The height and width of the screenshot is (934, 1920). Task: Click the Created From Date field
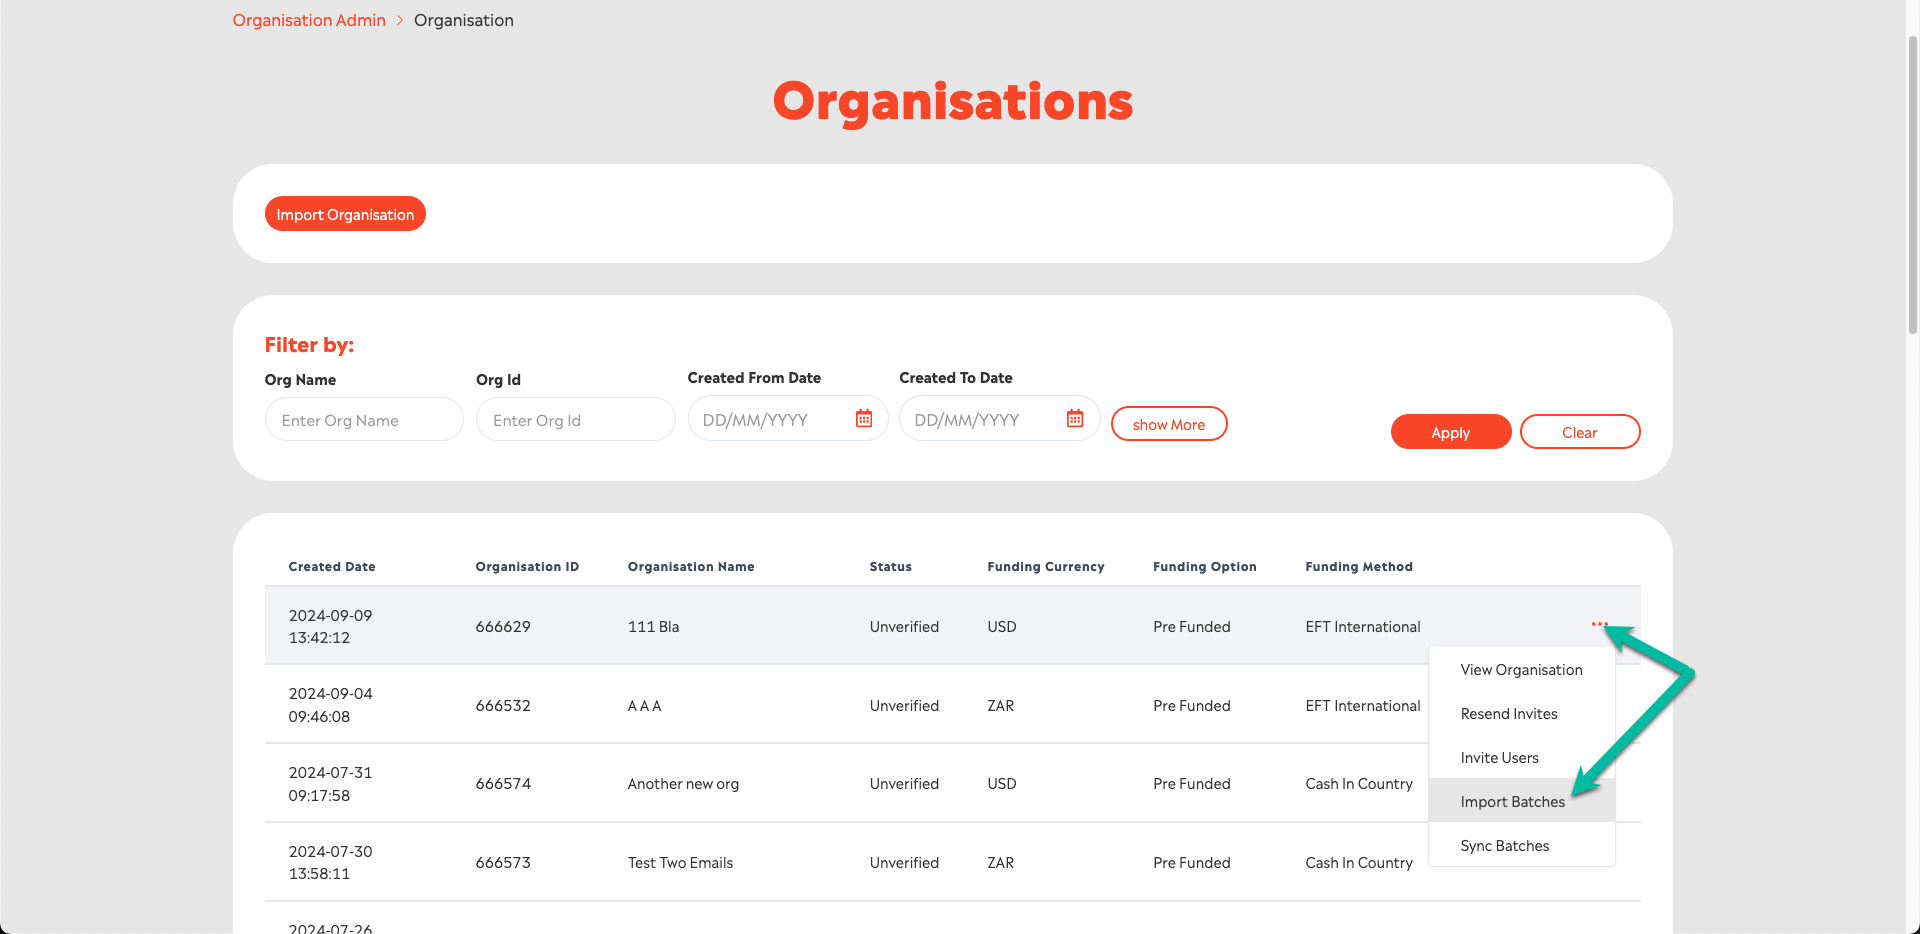point(770,420)
